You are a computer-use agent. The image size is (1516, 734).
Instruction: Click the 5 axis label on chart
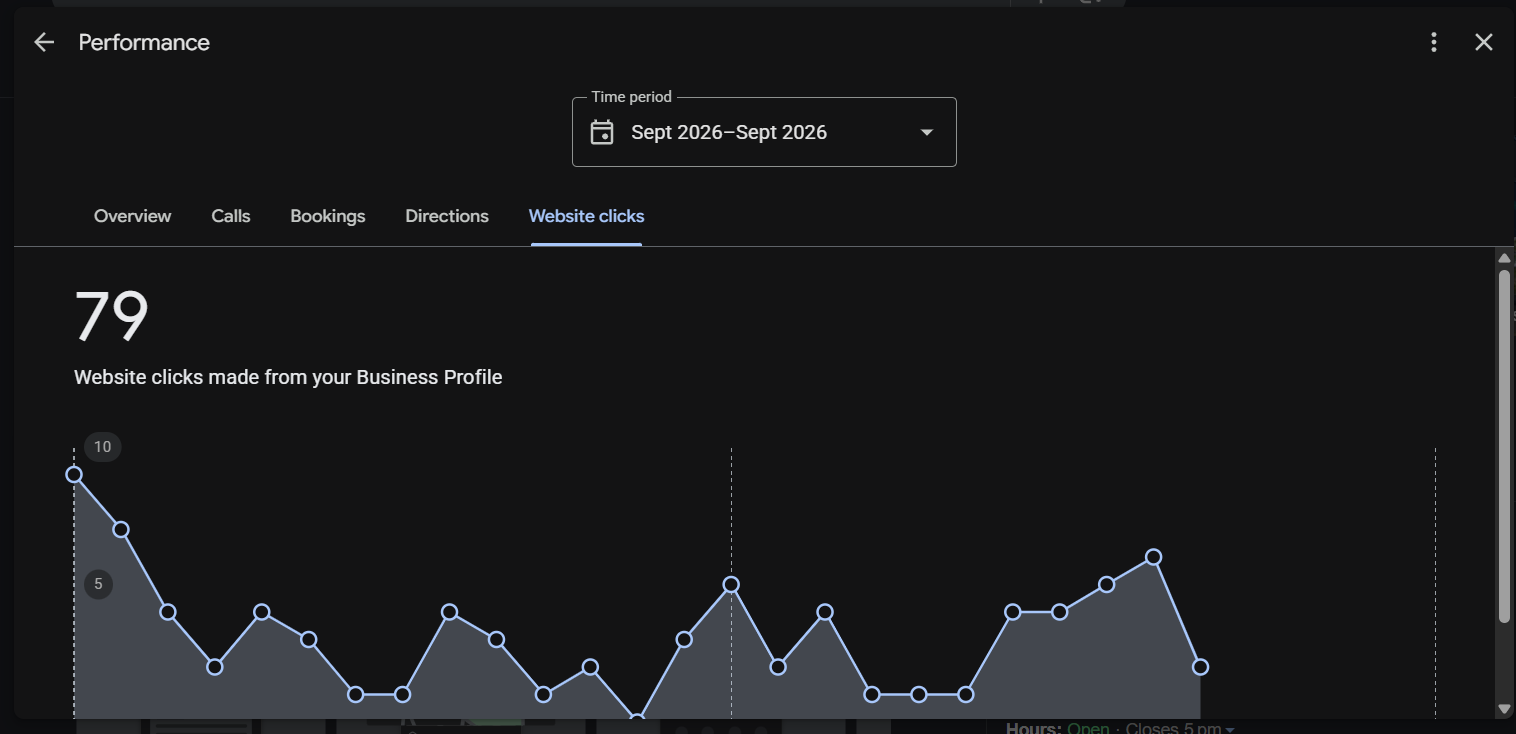coord(98,584)
